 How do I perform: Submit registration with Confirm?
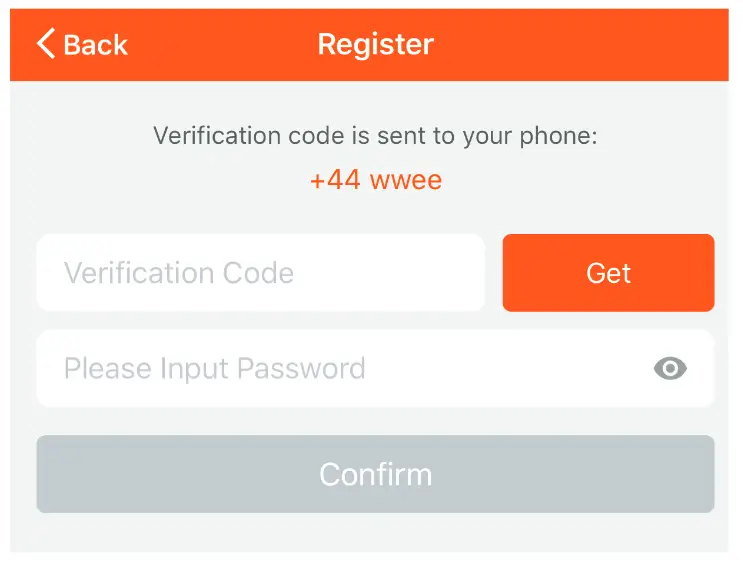coord(375,474)
